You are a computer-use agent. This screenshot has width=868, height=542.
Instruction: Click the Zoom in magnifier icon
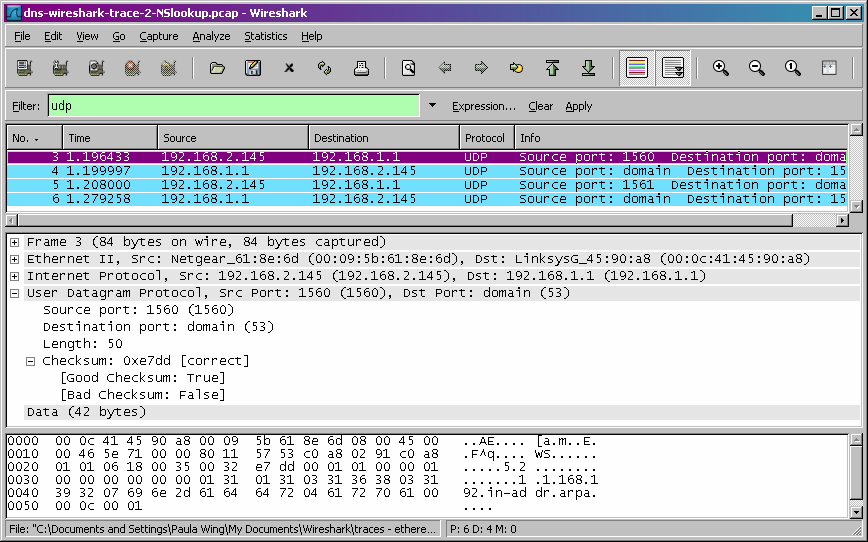(721, 68)
